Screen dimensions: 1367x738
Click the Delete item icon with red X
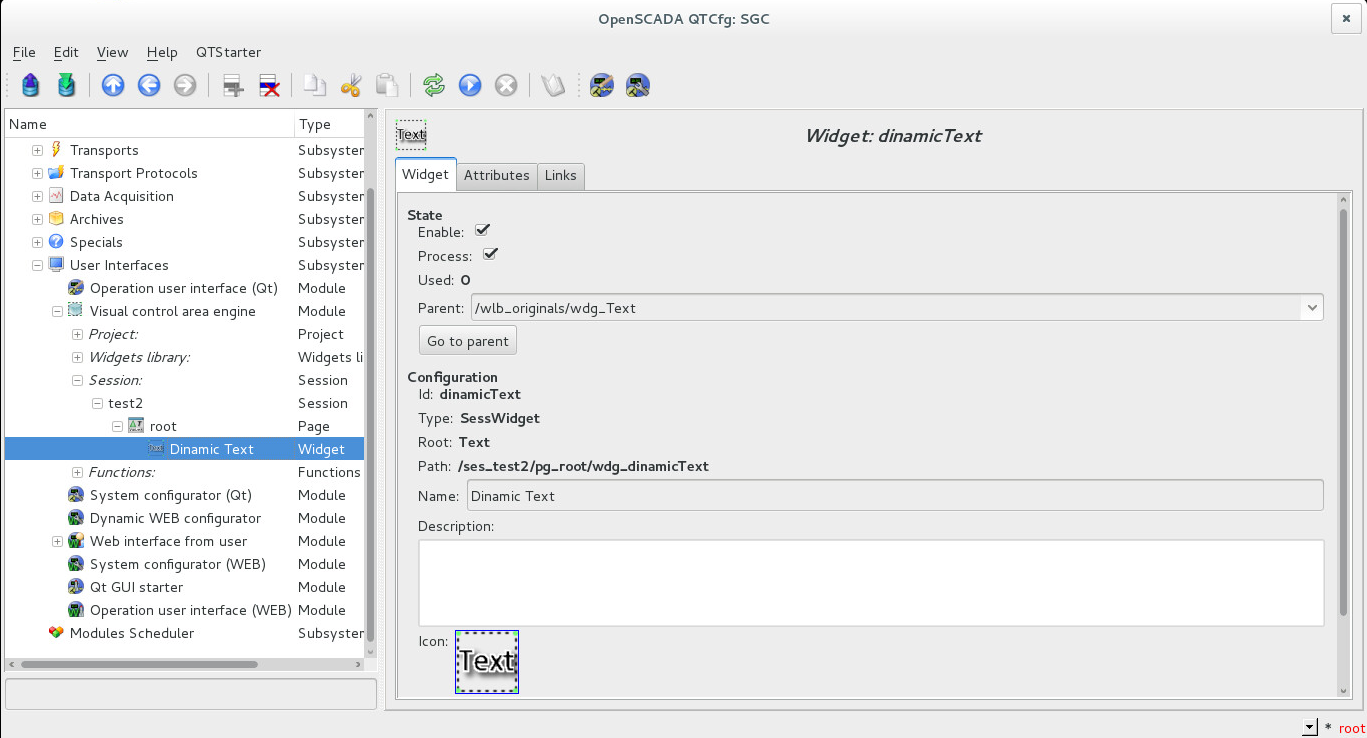coord(269,86)
